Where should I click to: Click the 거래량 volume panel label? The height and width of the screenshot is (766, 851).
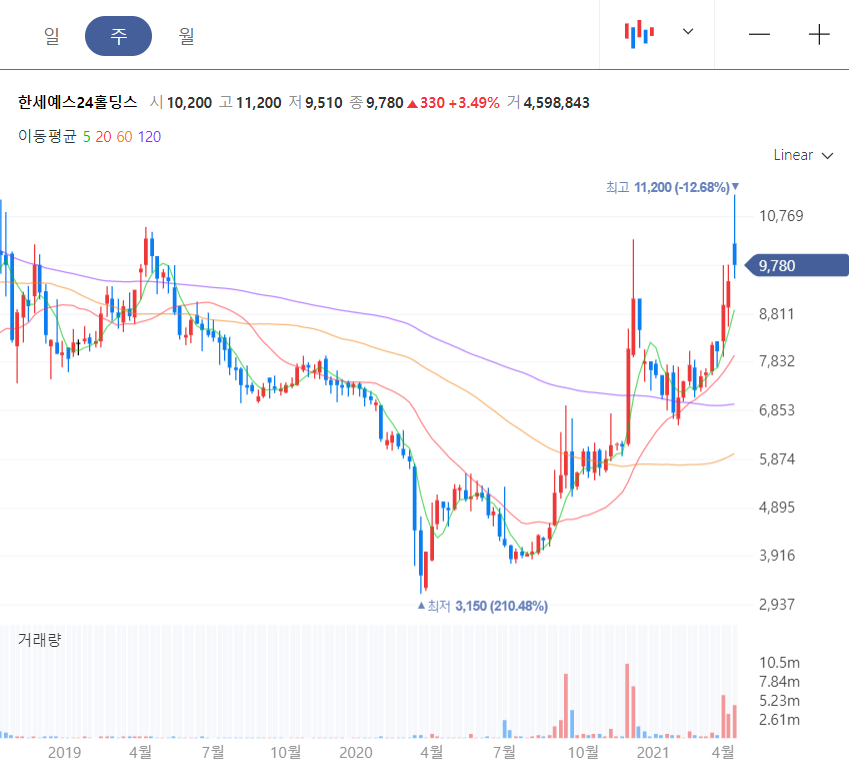40,640
